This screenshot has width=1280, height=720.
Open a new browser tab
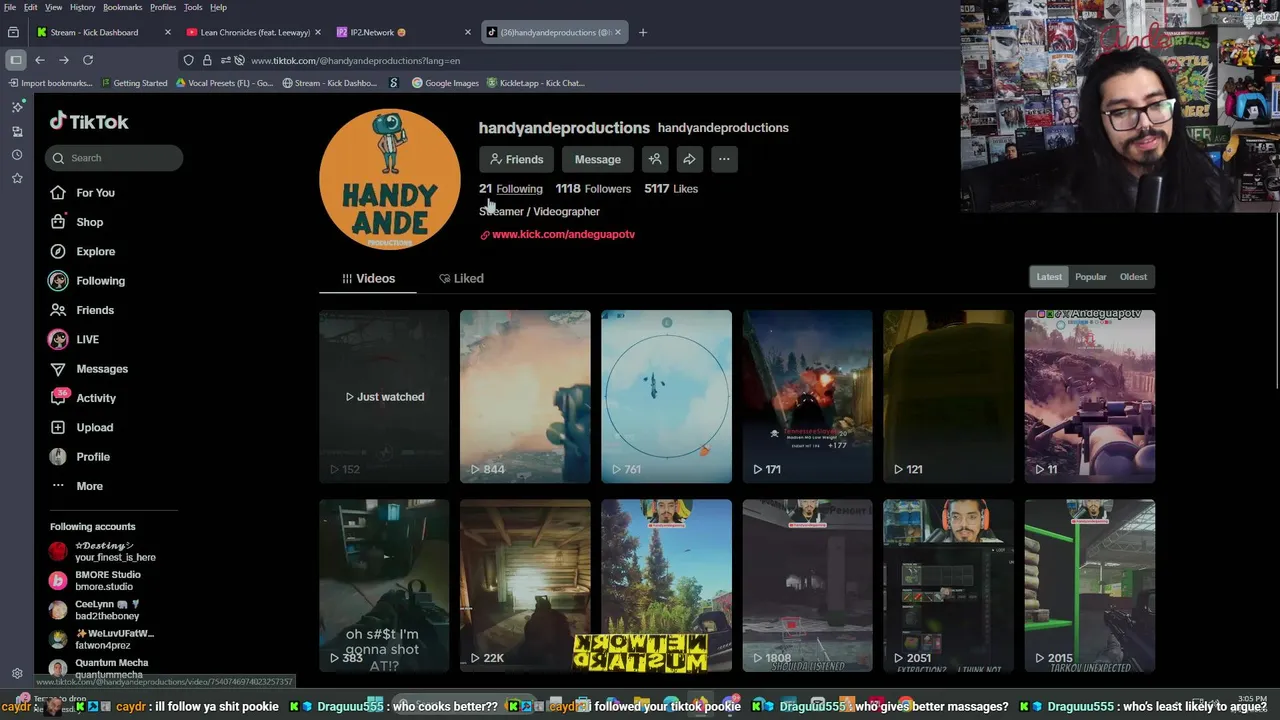coord(643,32)
